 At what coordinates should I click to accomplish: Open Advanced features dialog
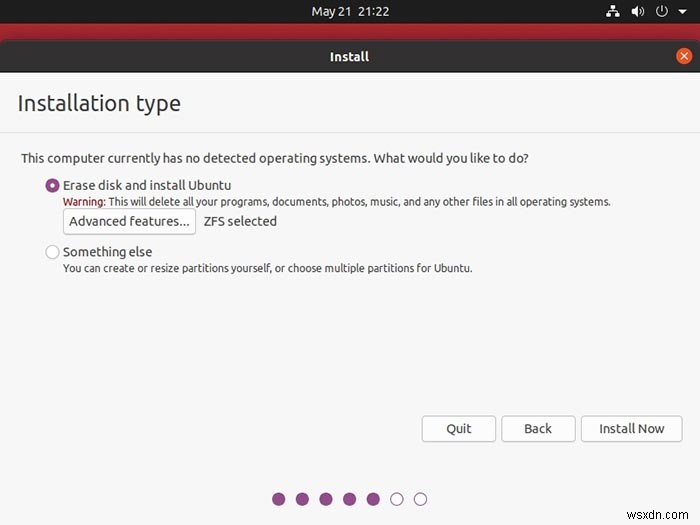(129, 221)
